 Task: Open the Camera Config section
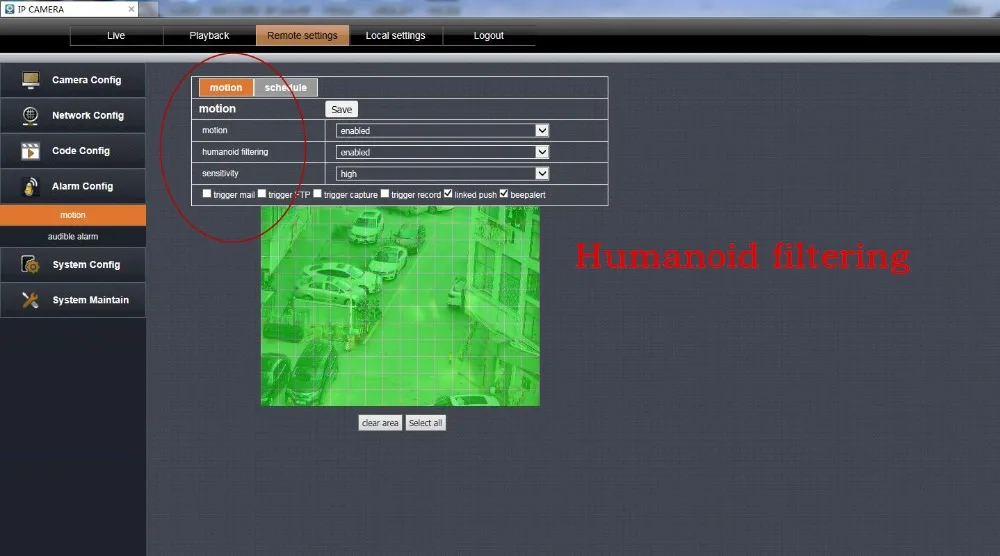coord(73,80)
